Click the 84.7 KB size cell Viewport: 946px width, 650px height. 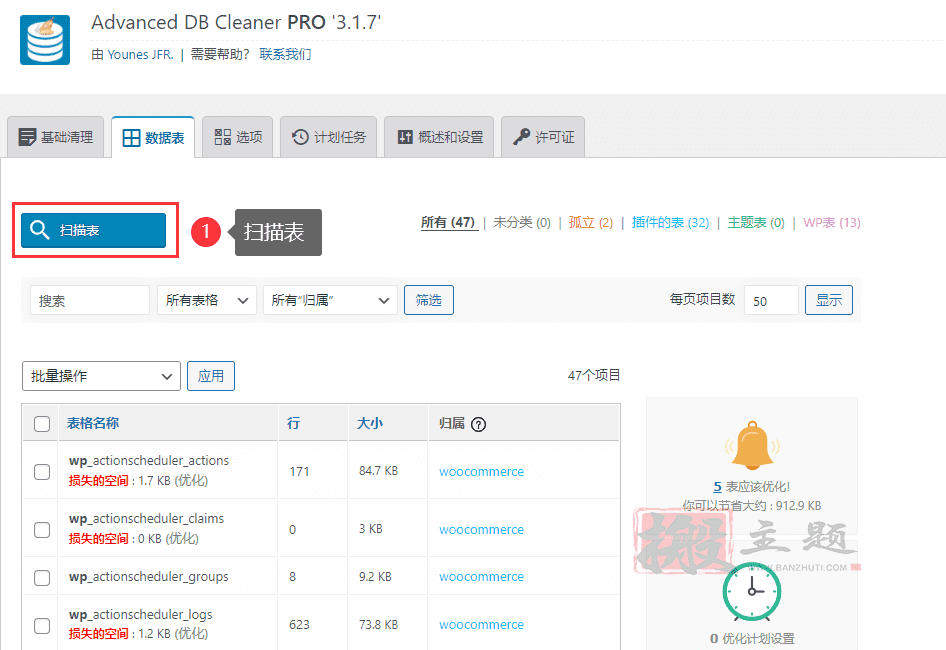point(378,470)
